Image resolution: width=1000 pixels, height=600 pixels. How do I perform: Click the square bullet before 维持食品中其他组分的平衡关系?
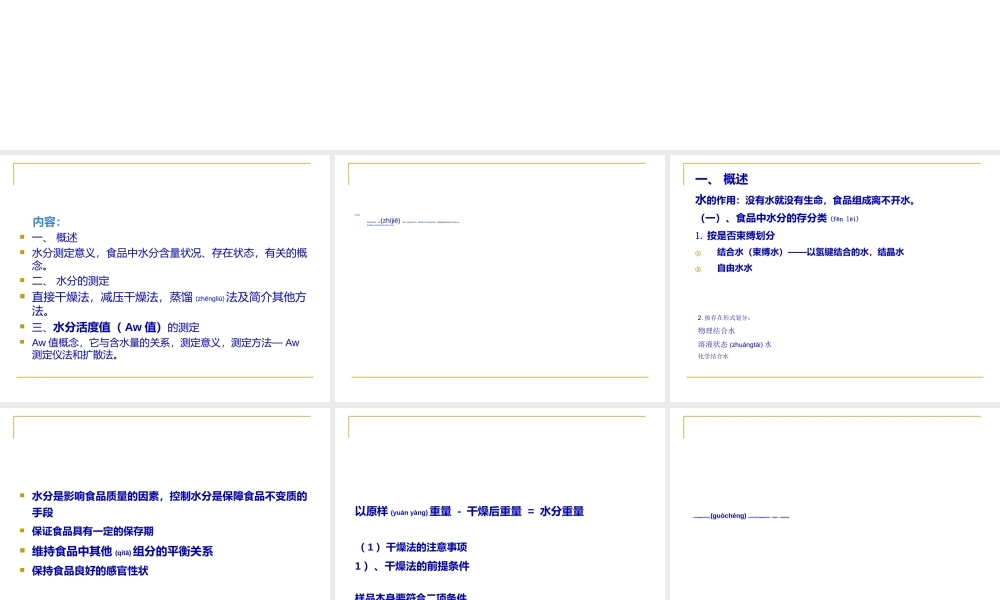coord(22,551)
